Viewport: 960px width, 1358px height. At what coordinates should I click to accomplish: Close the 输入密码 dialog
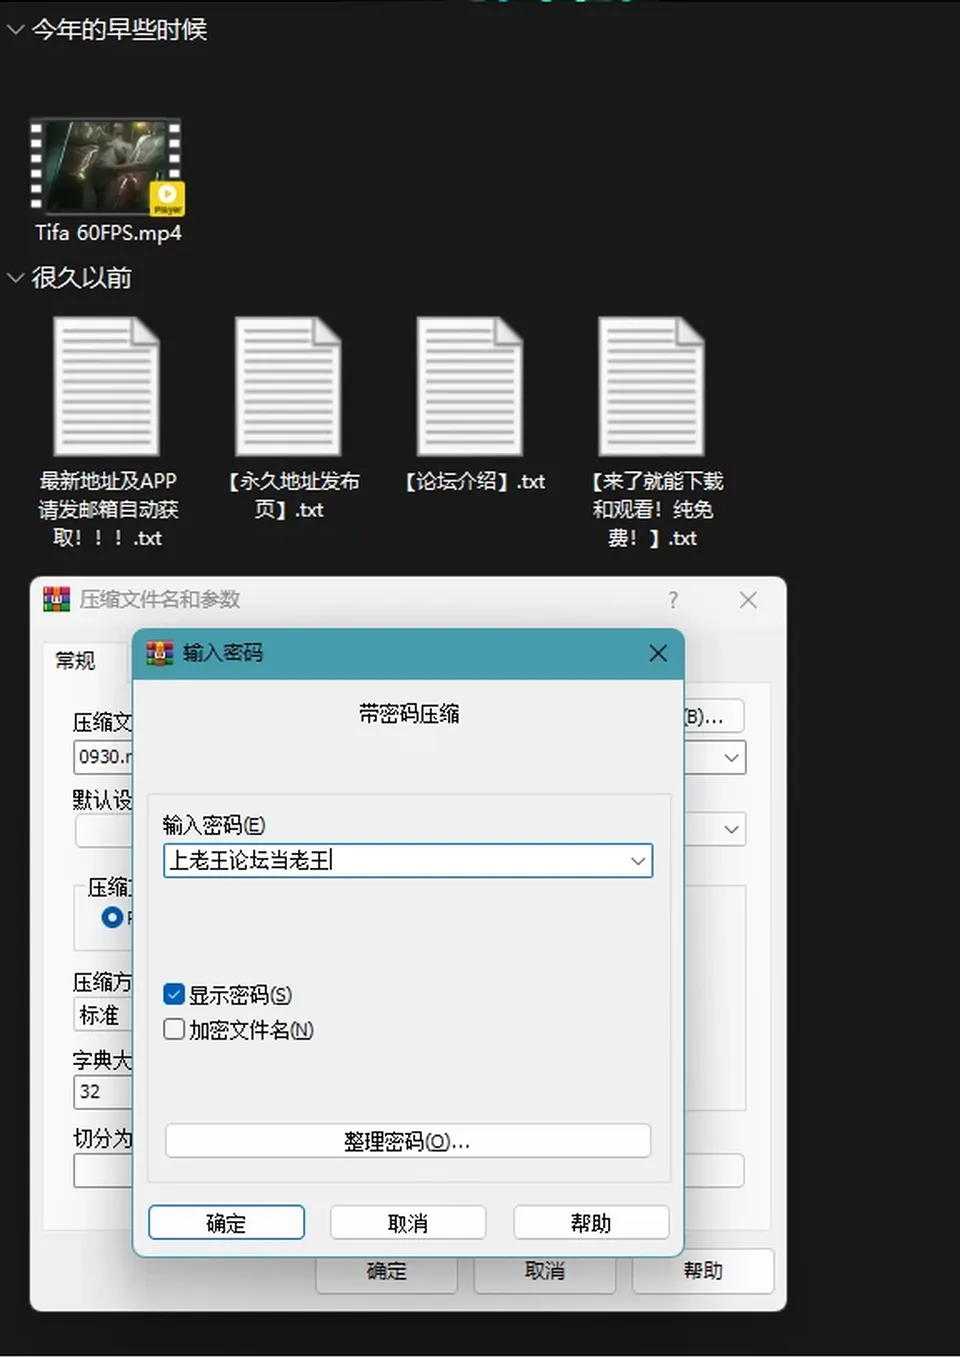click(658, 653)
